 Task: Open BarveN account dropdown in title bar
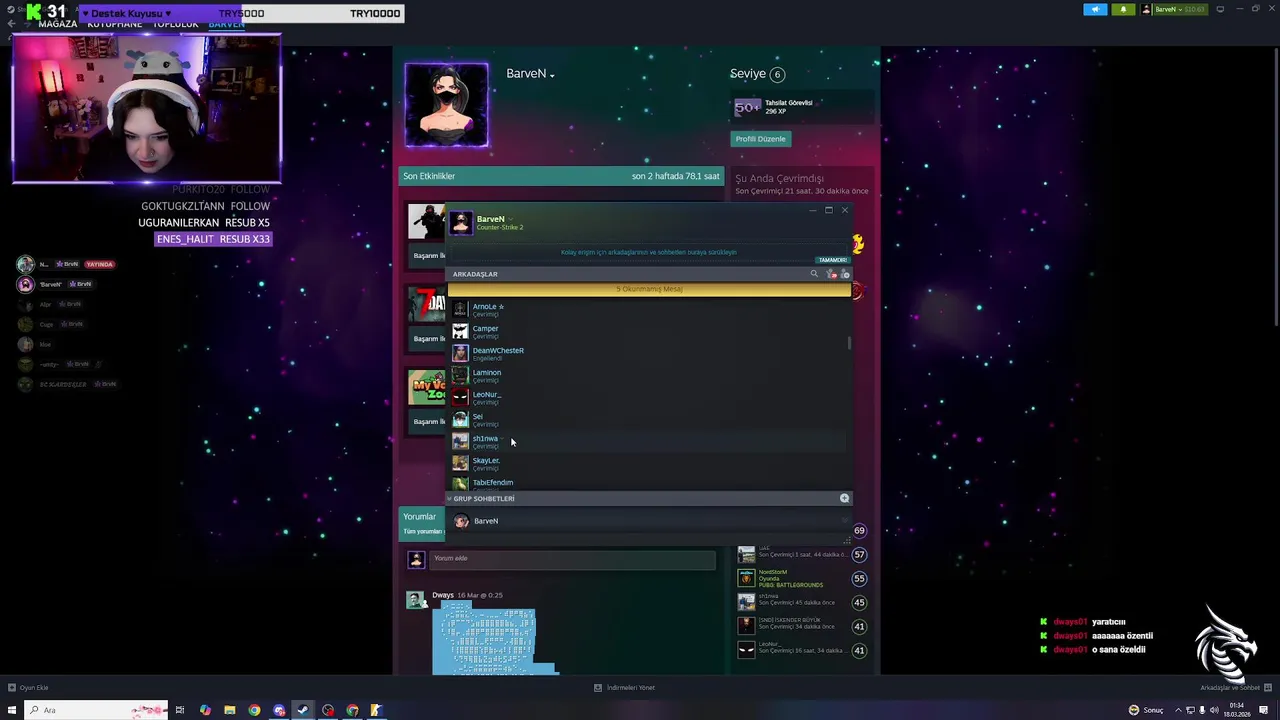click(1175, 9)
